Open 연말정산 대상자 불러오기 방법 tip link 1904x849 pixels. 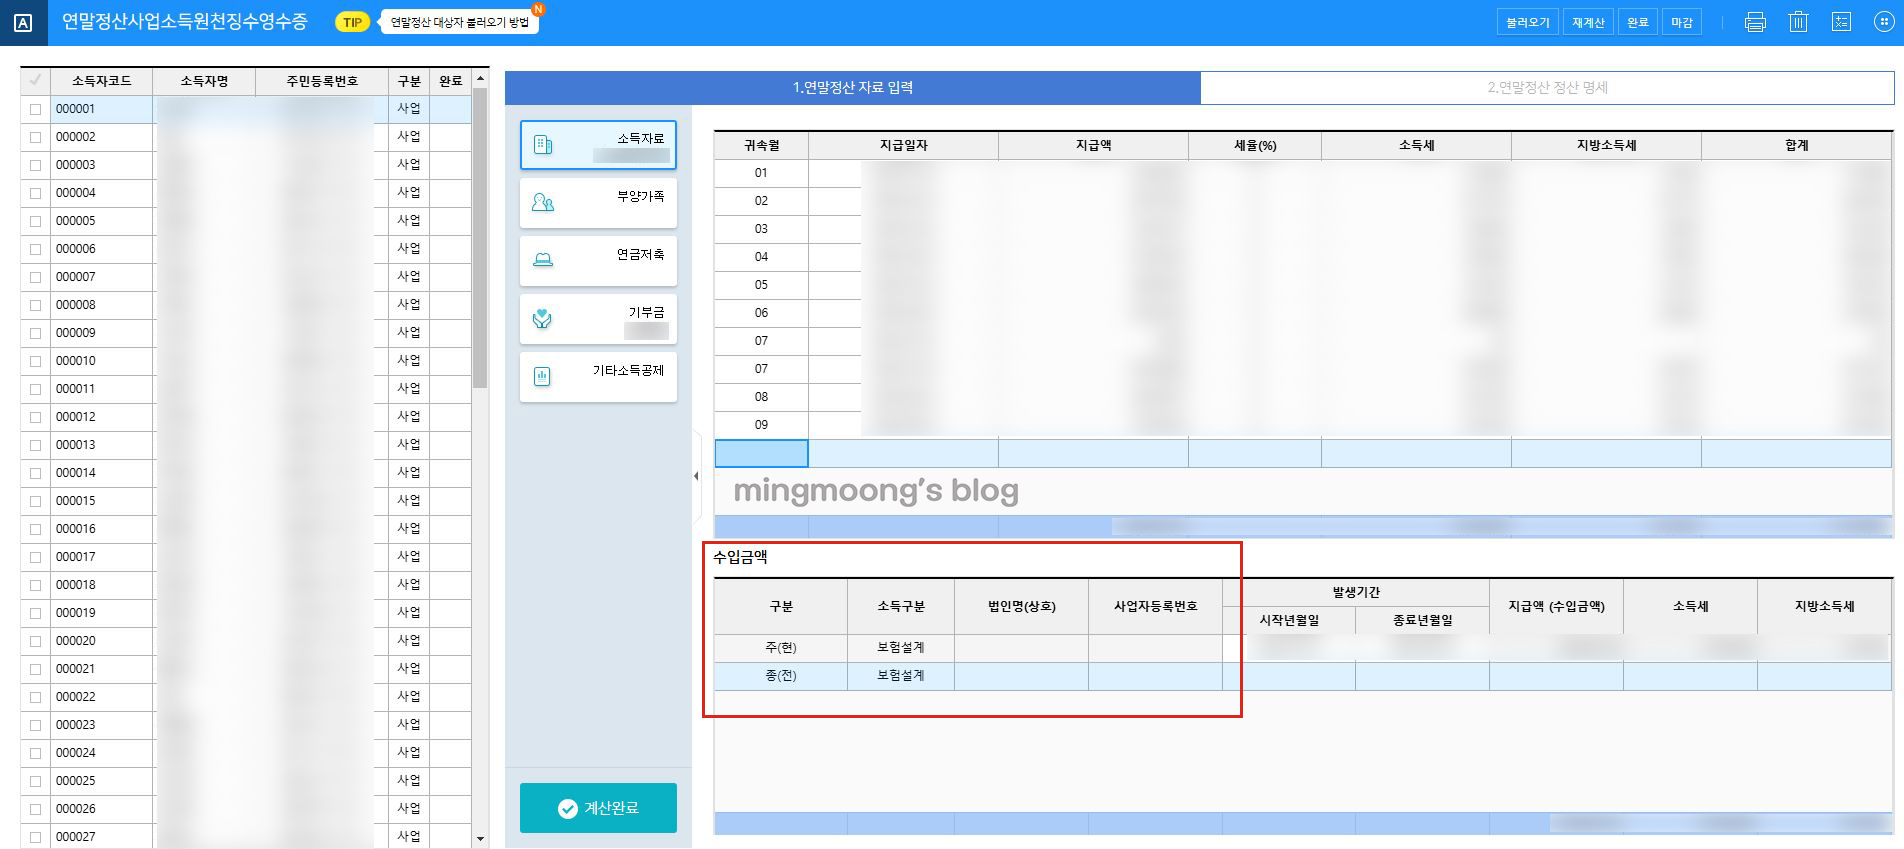tap(459, 22)
